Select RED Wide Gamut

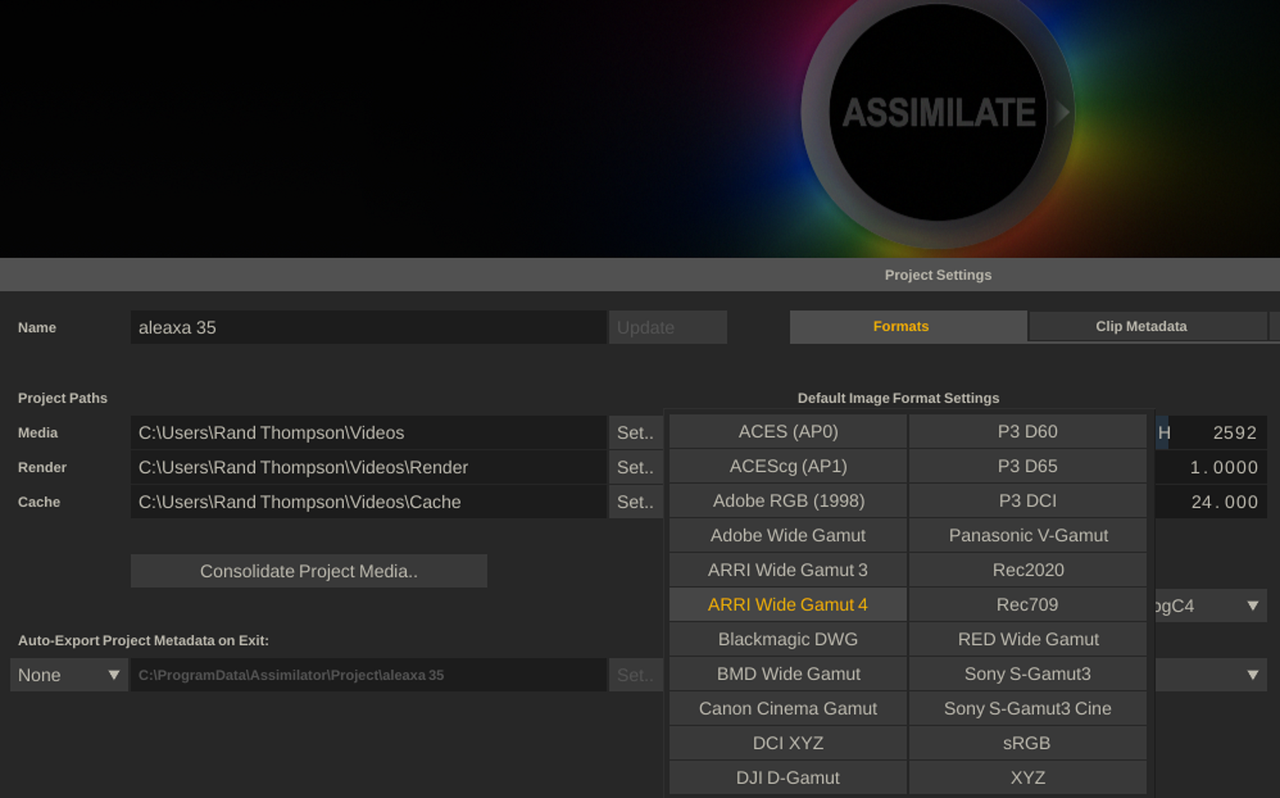(x=1027, y=639)
